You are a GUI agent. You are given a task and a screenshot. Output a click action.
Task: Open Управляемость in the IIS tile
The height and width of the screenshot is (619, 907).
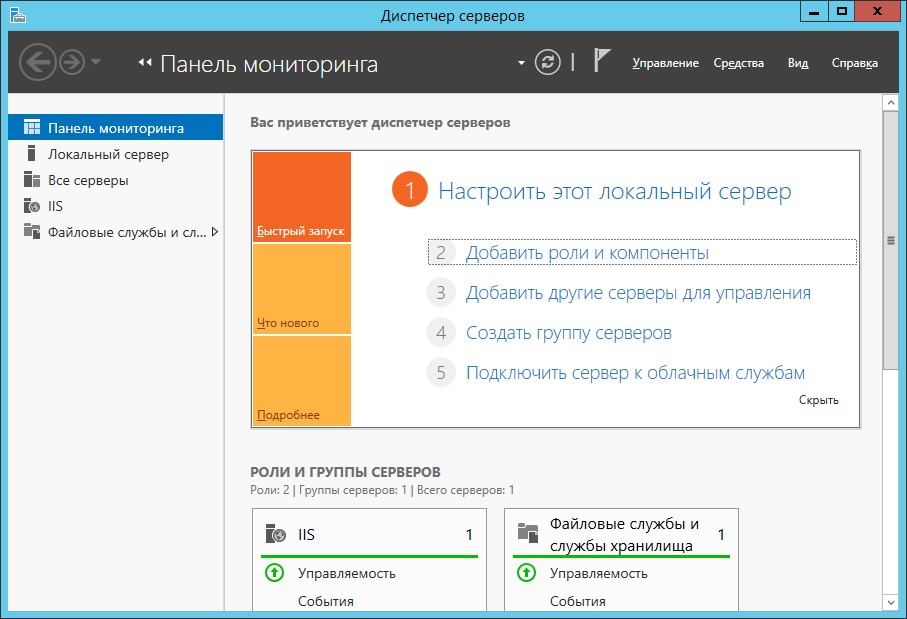point(346,573)
